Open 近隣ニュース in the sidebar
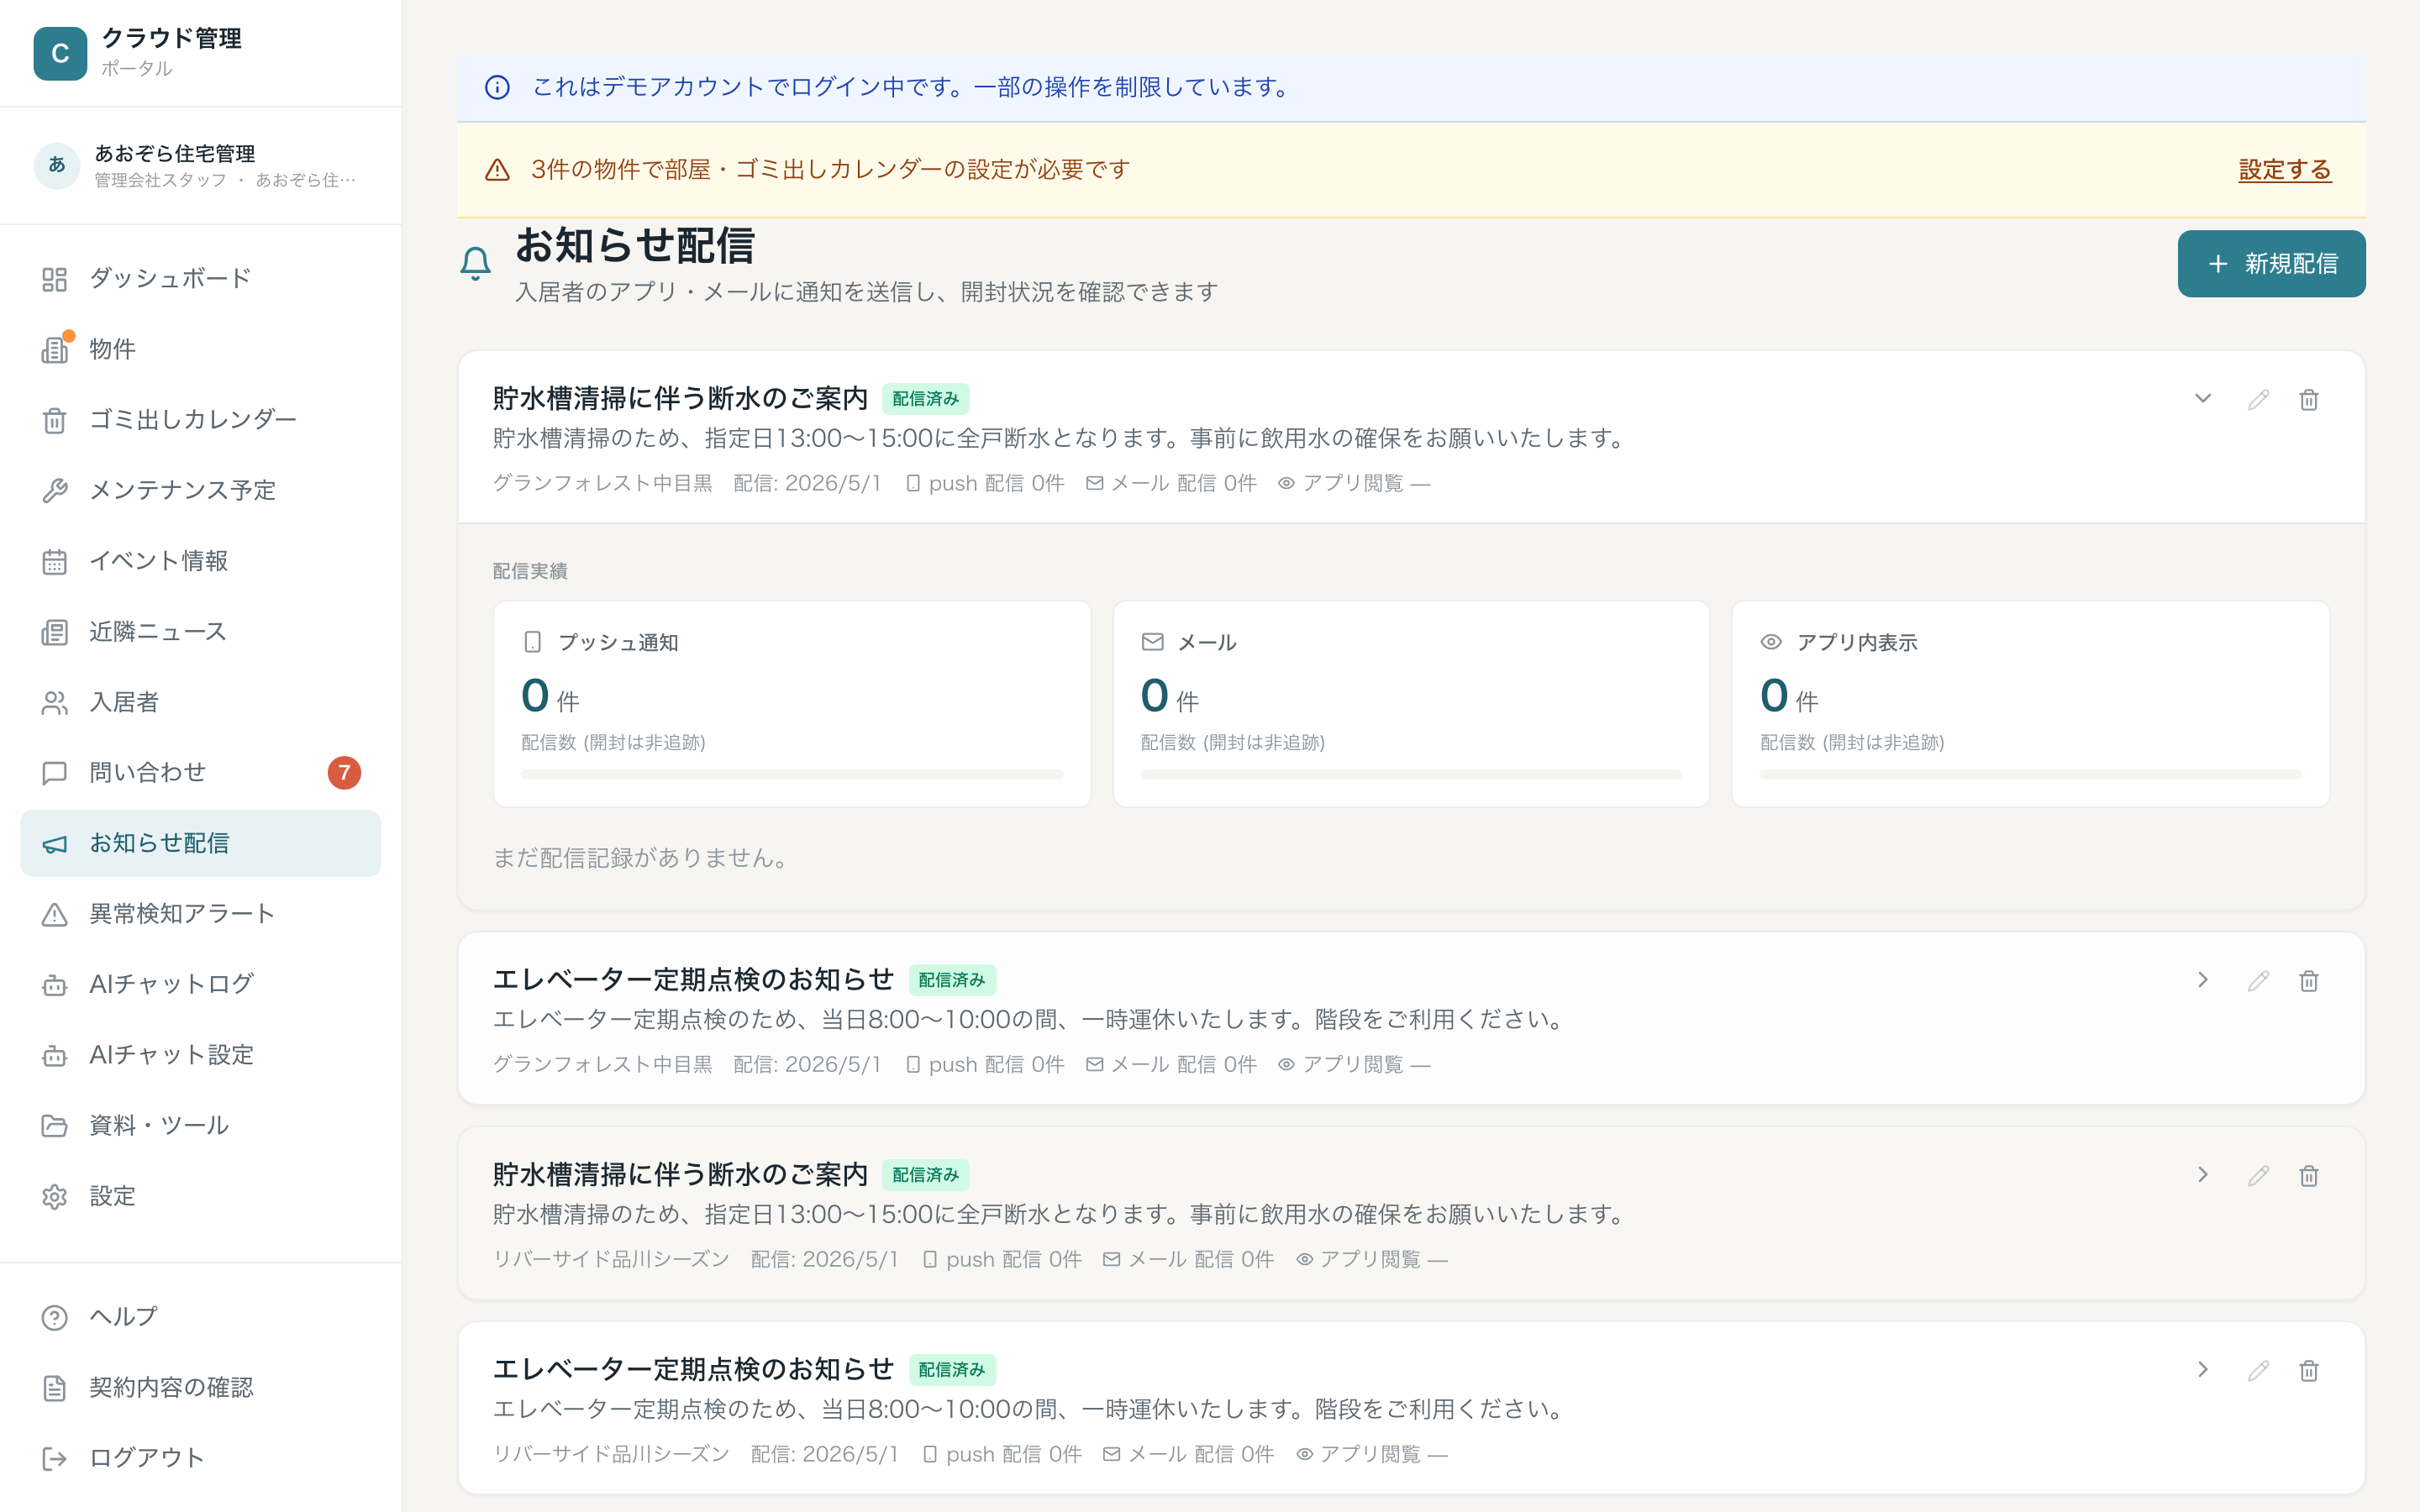 200,632
